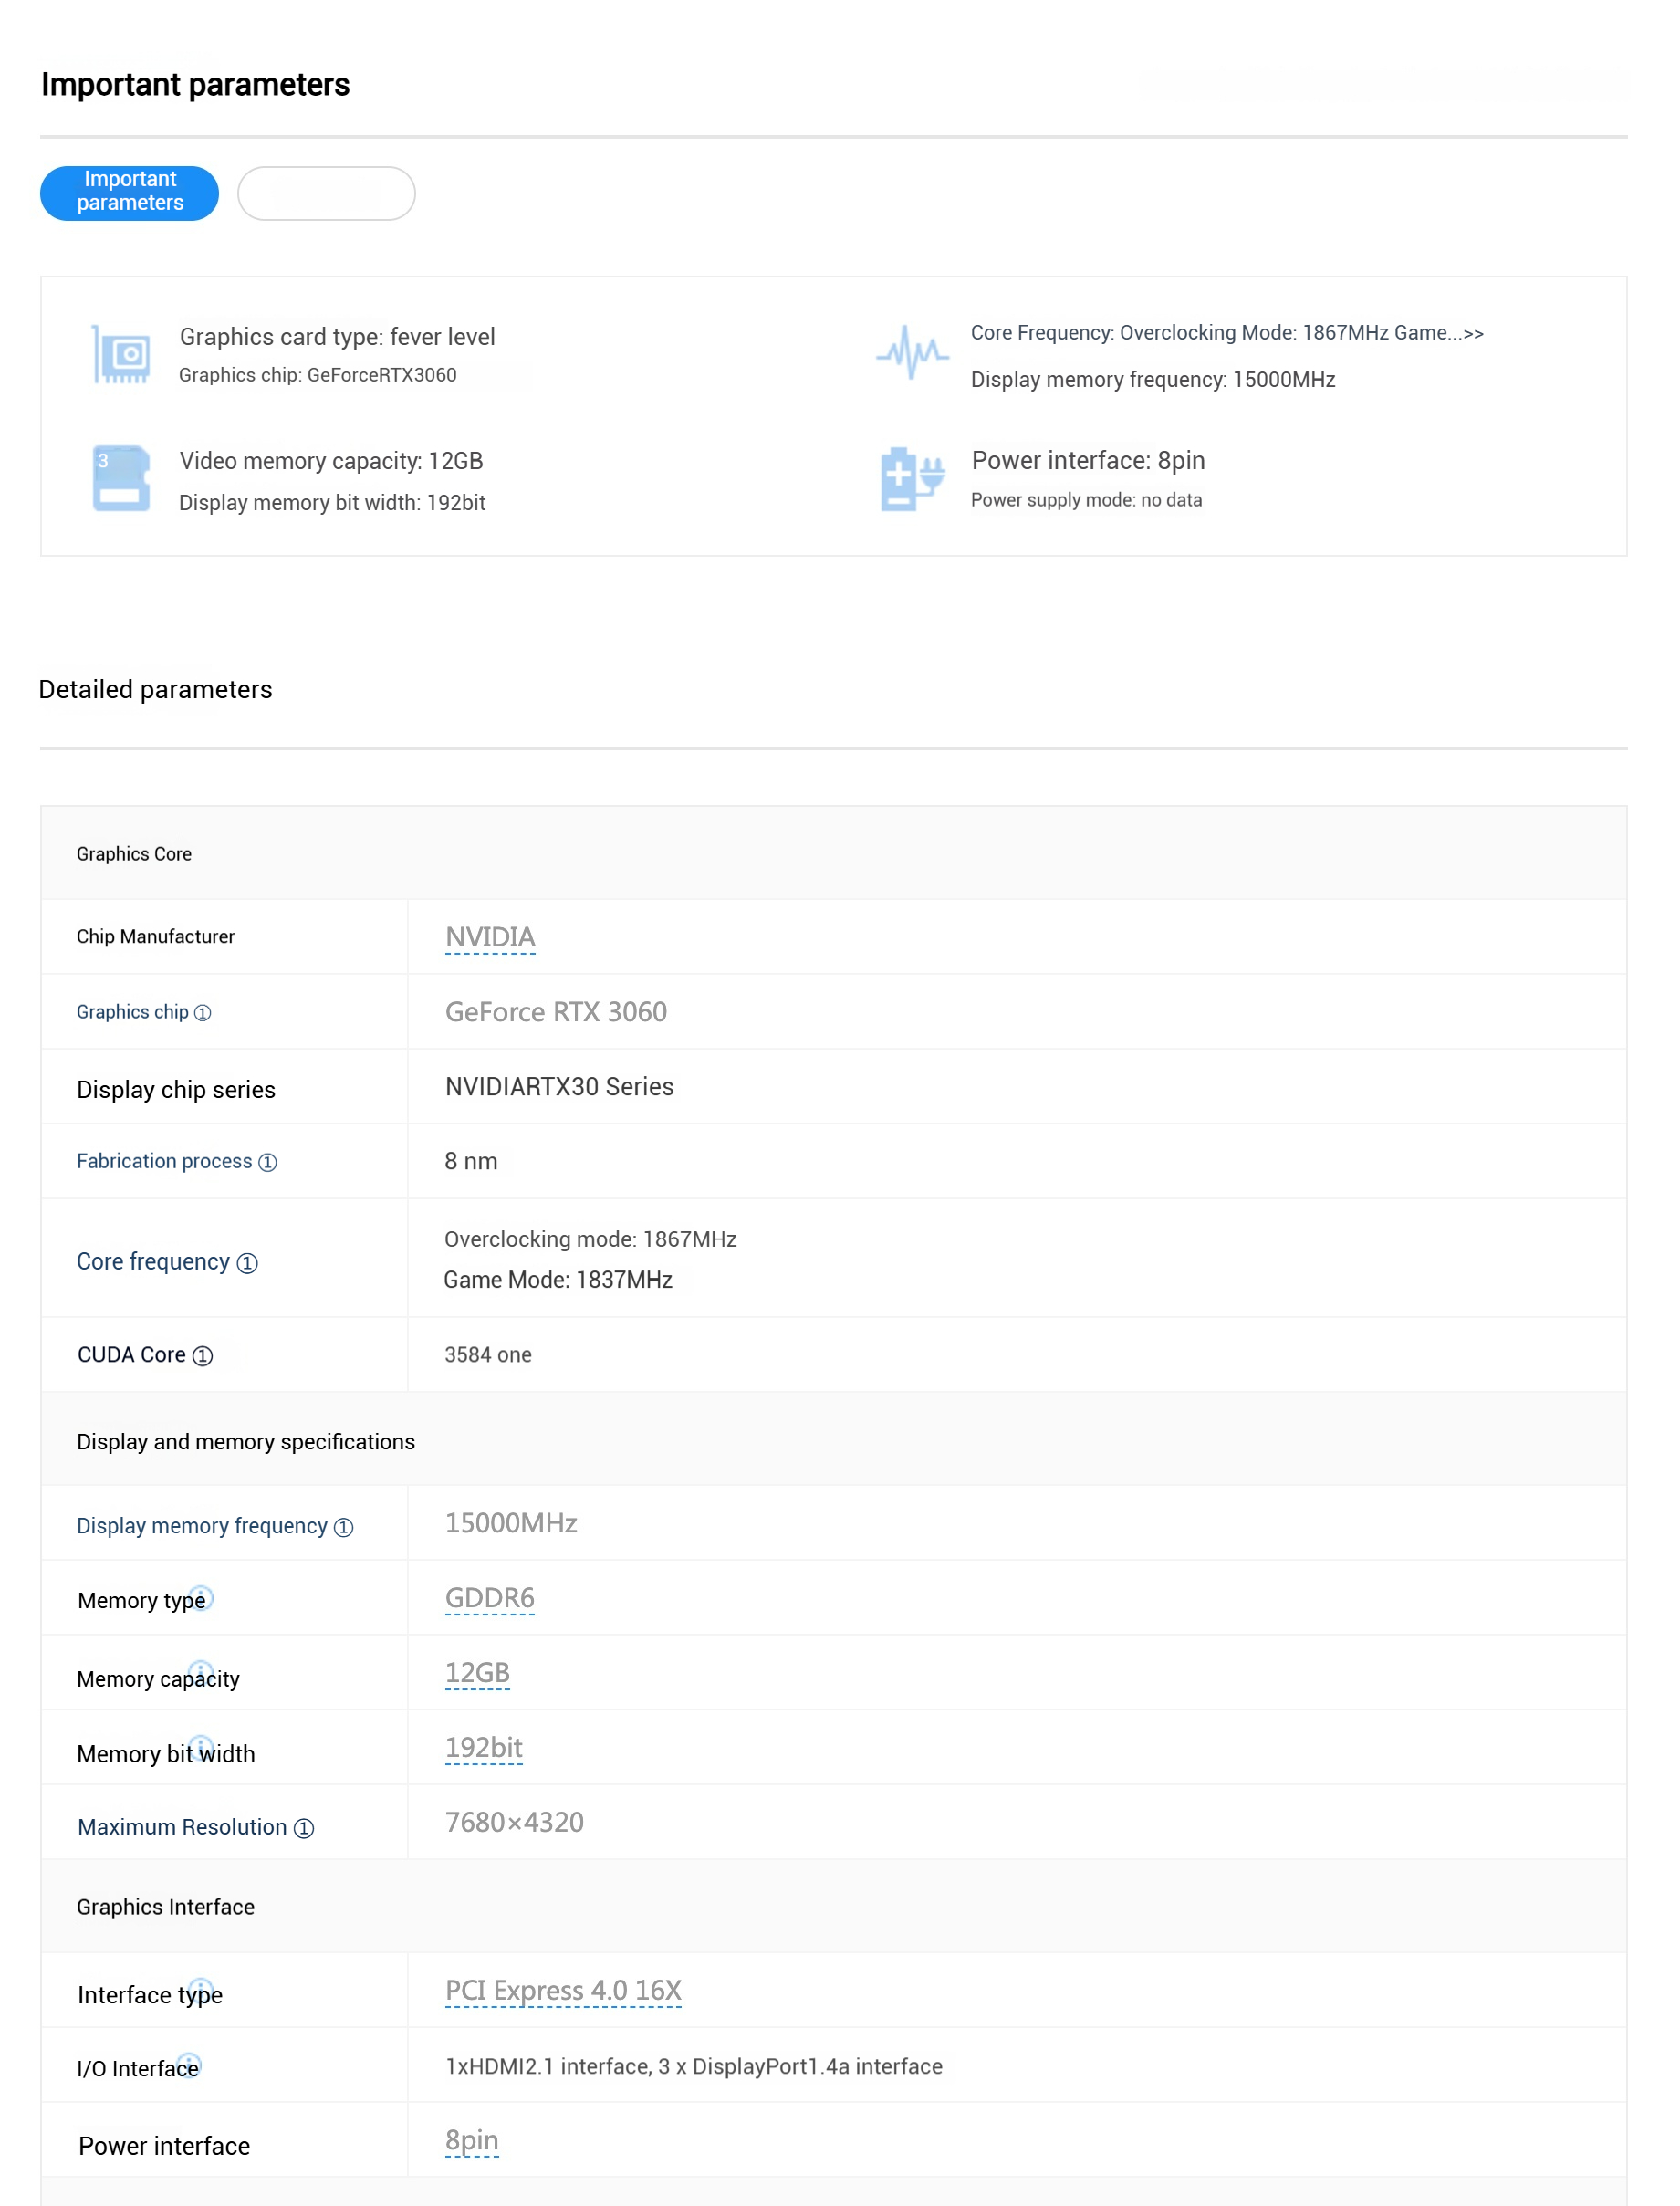This screenshot has height=2206, width=1680.
Task: Open the 8pin power interface link
Action: (x=472, y=2141)
